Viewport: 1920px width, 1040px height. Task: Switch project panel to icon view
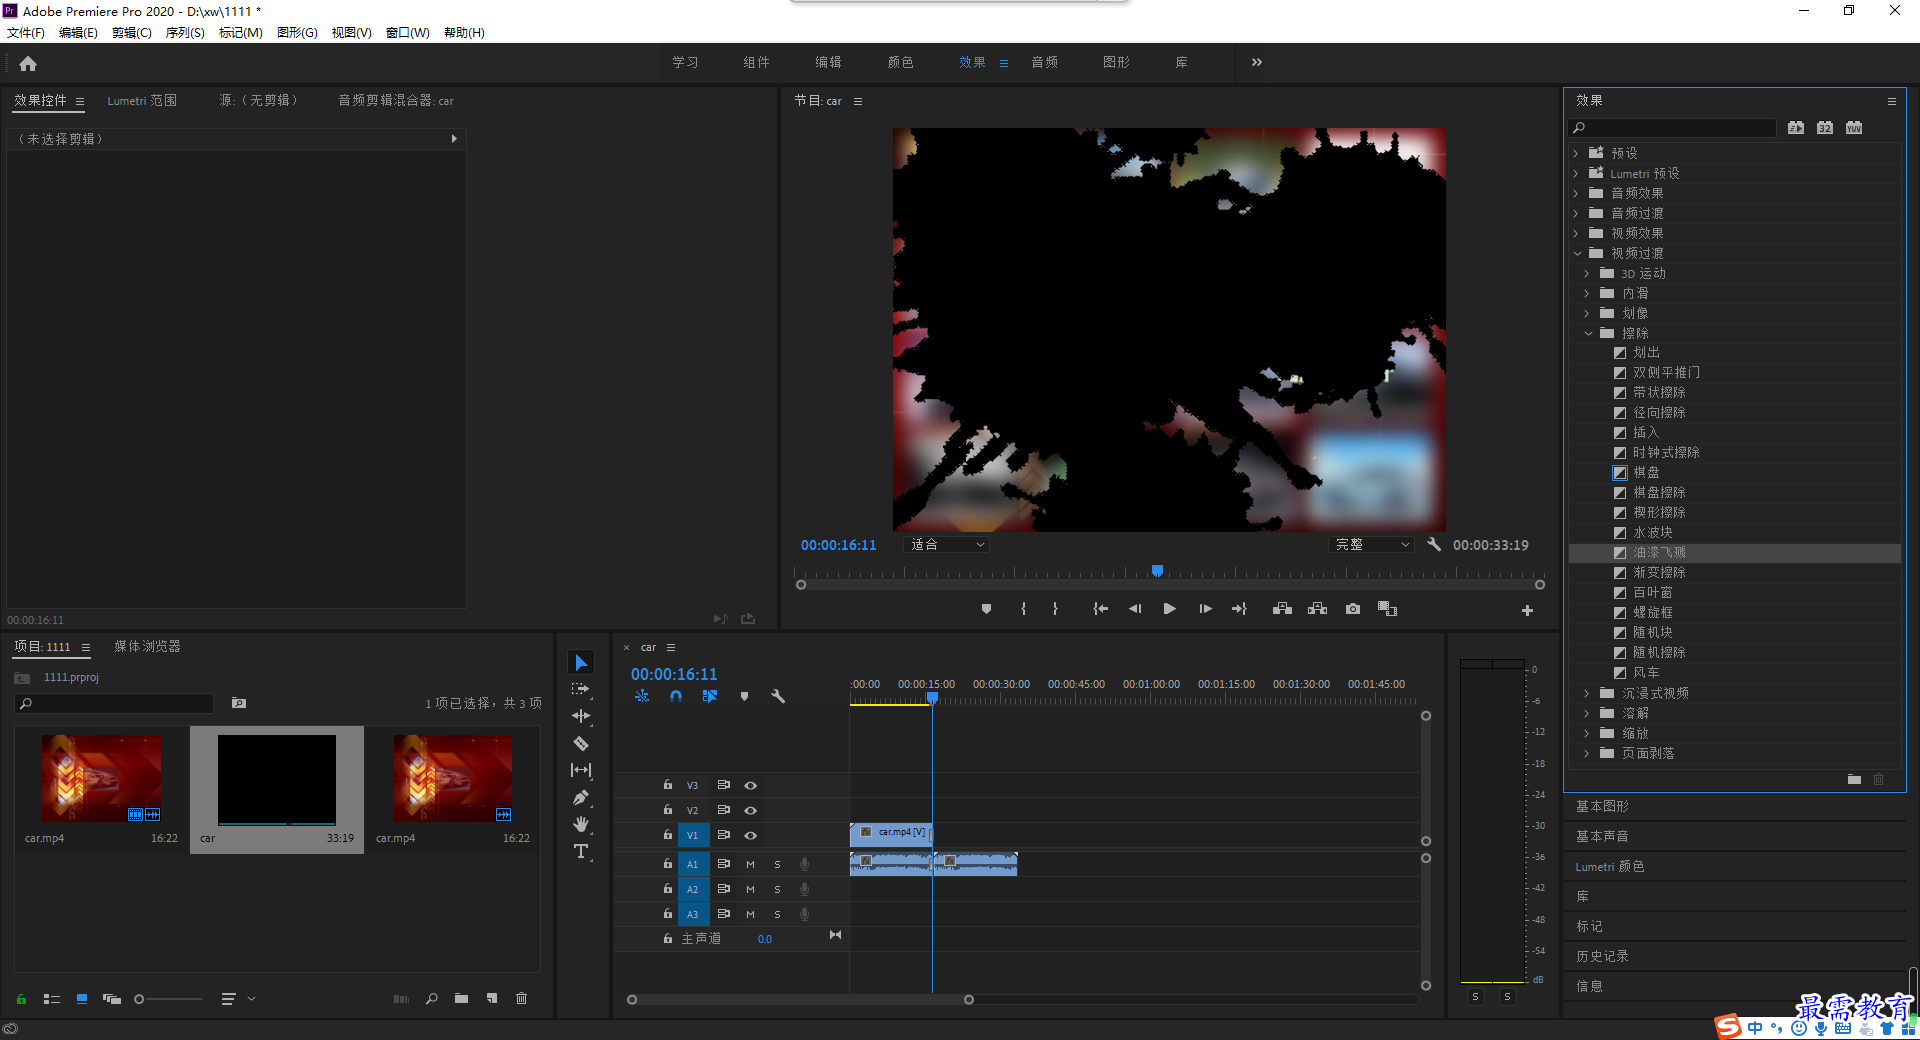click(x=82, y=998)
